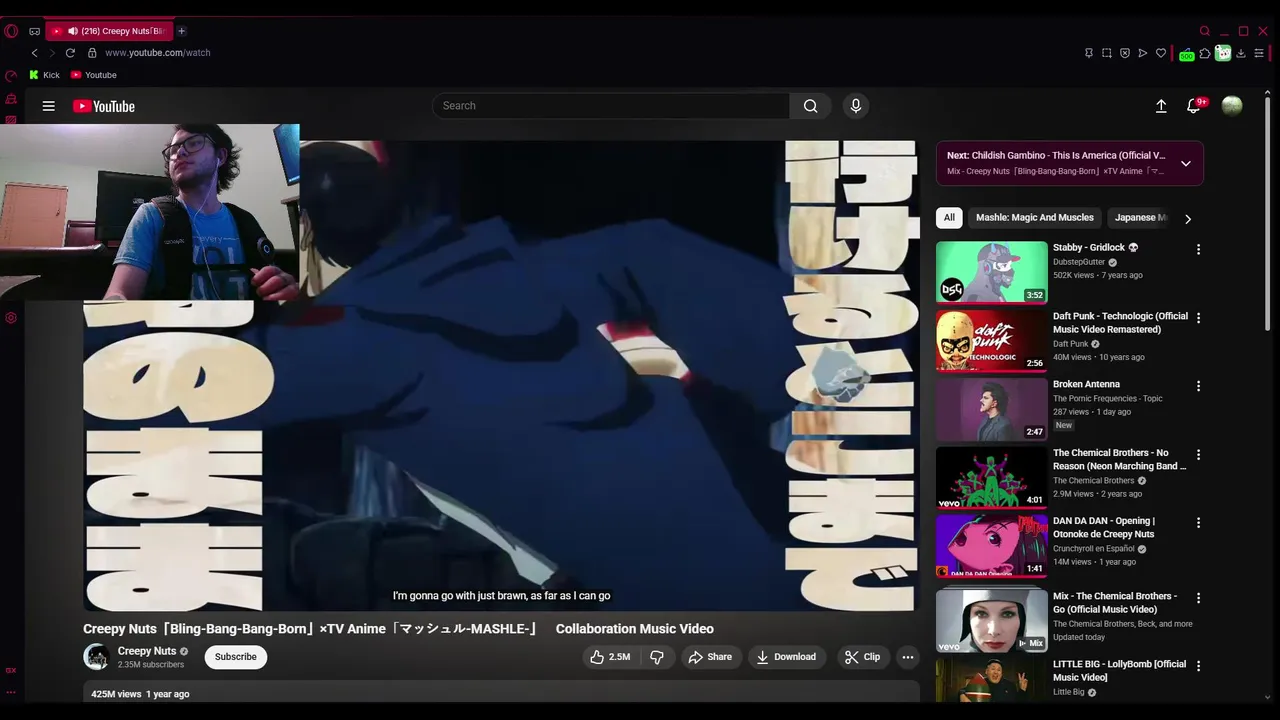Open the green 500 extension

coord(1186,54)
